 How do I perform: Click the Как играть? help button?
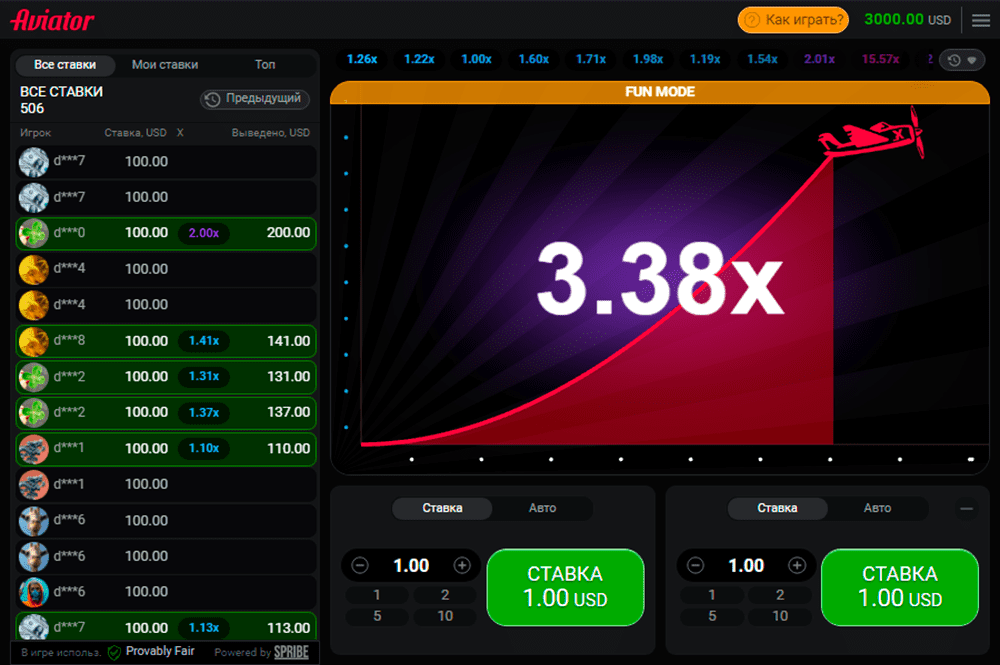793,20
